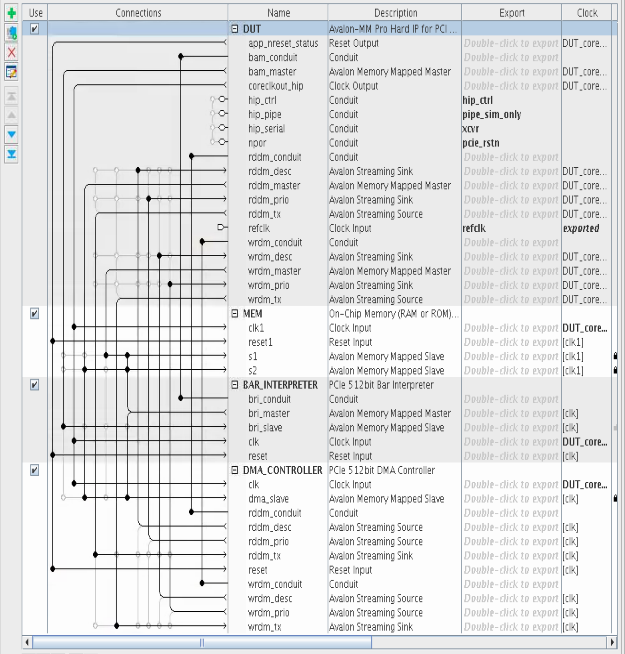625x654 pixels.
Task: Click the Connections column header
Action: pos(138,13)
